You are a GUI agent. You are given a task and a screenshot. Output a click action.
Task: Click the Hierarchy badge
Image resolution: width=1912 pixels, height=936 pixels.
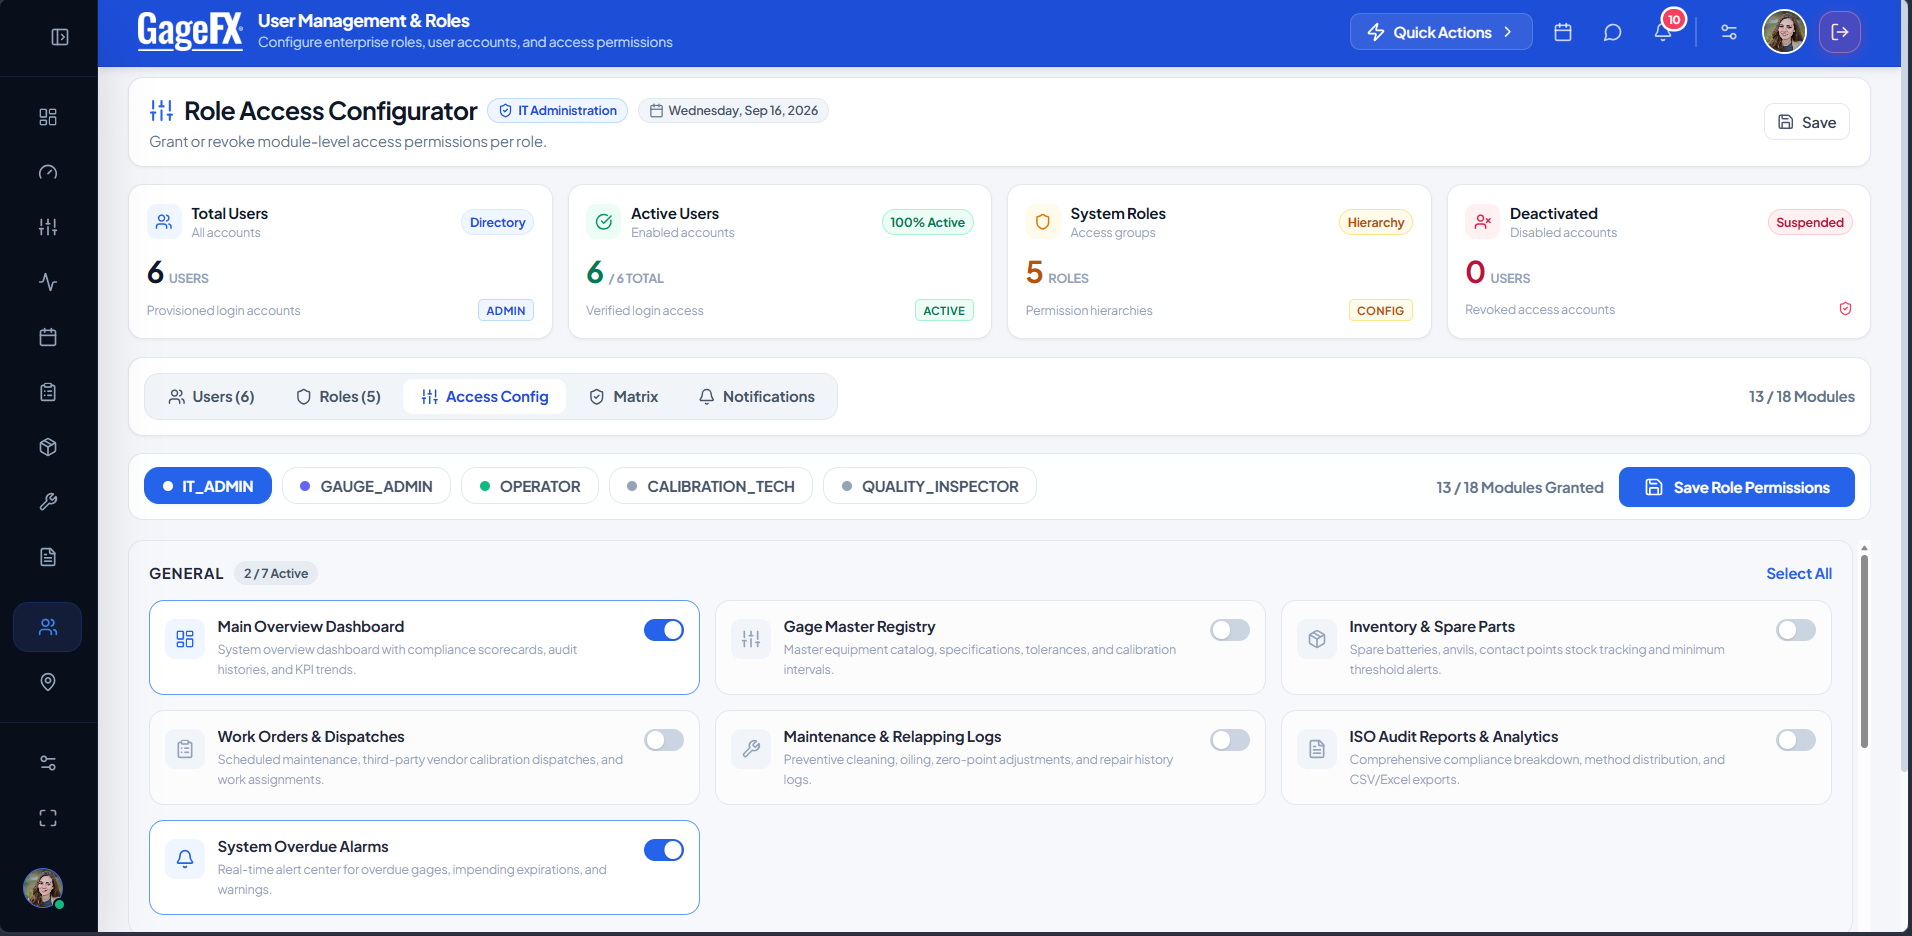point(1375,222)
